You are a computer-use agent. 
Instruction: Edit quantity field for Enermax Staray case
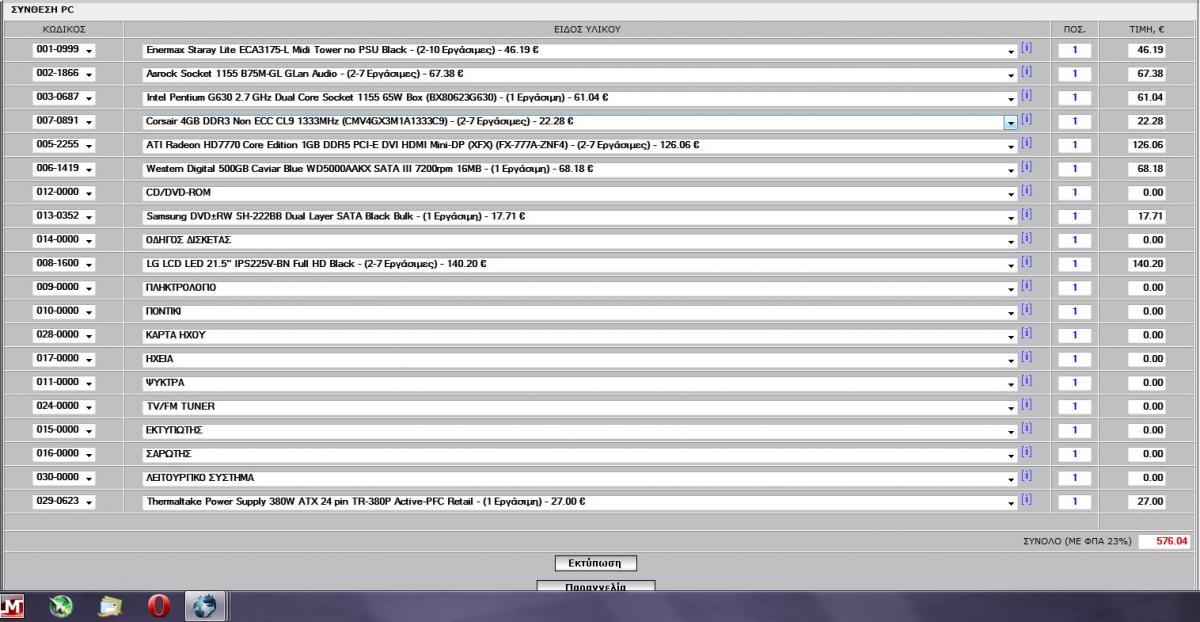[x=1074, y=50]
